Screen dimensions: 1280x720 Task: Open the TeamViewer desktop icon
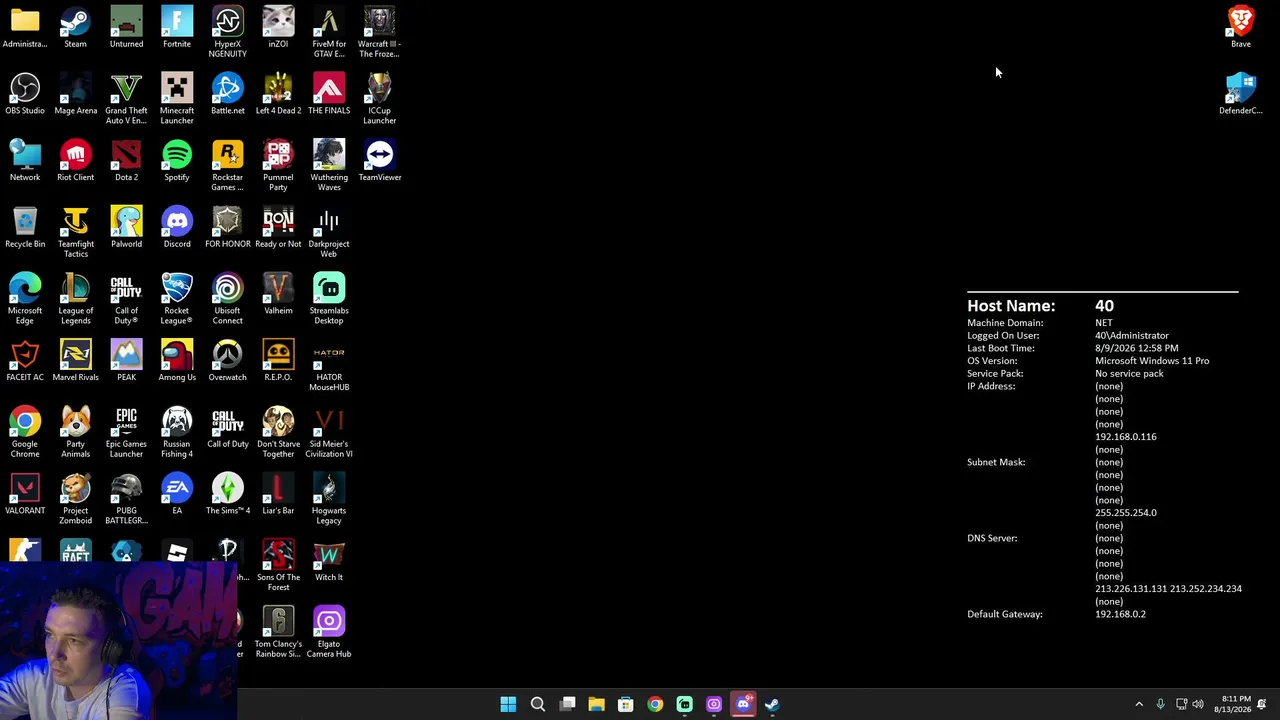coord(380,160)
